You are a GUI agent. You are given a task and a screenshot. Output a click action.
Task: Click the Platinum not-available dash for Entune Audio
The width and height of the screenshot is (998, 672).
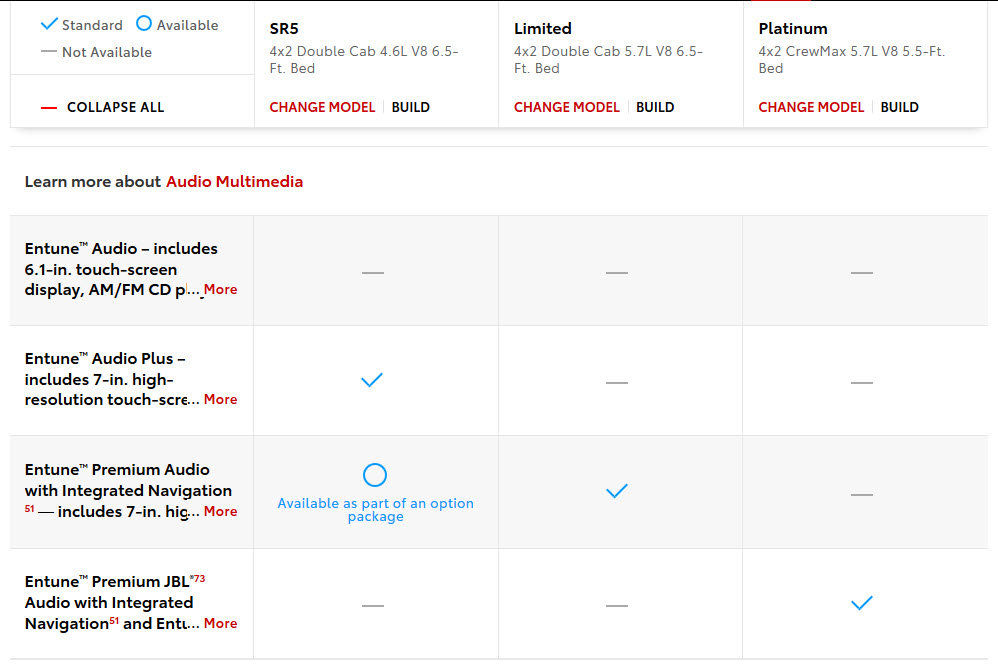coord(862,272)
